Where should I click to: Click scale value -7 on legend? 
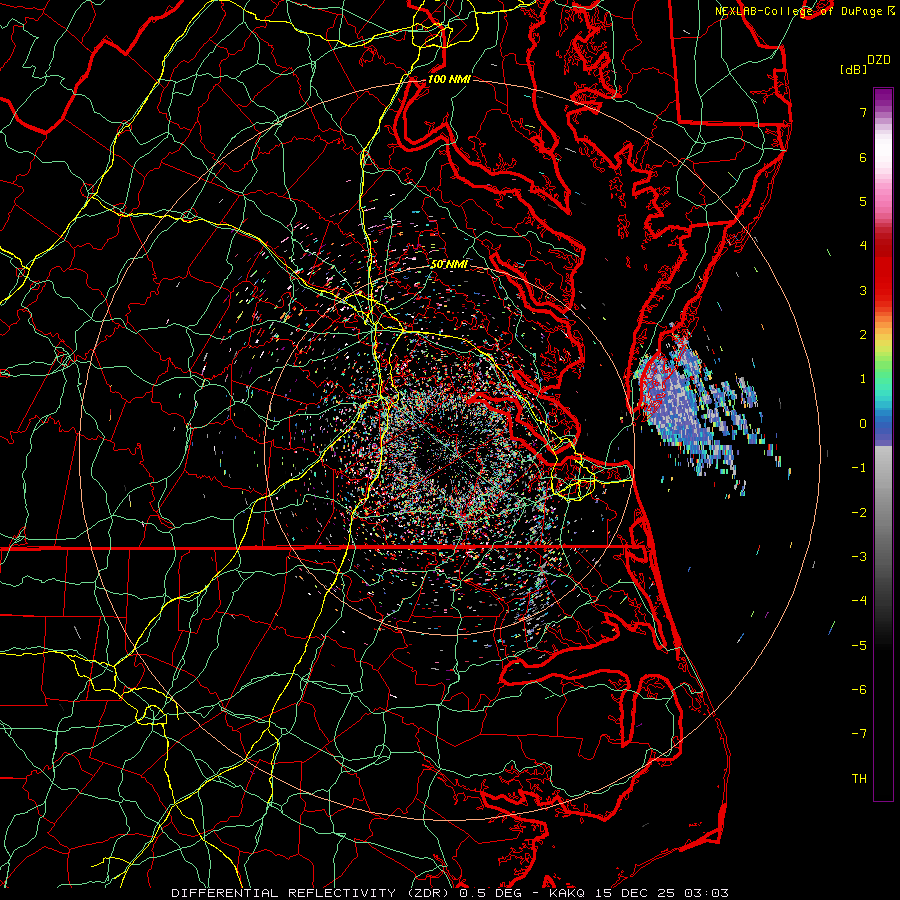(x=859, y=734)
